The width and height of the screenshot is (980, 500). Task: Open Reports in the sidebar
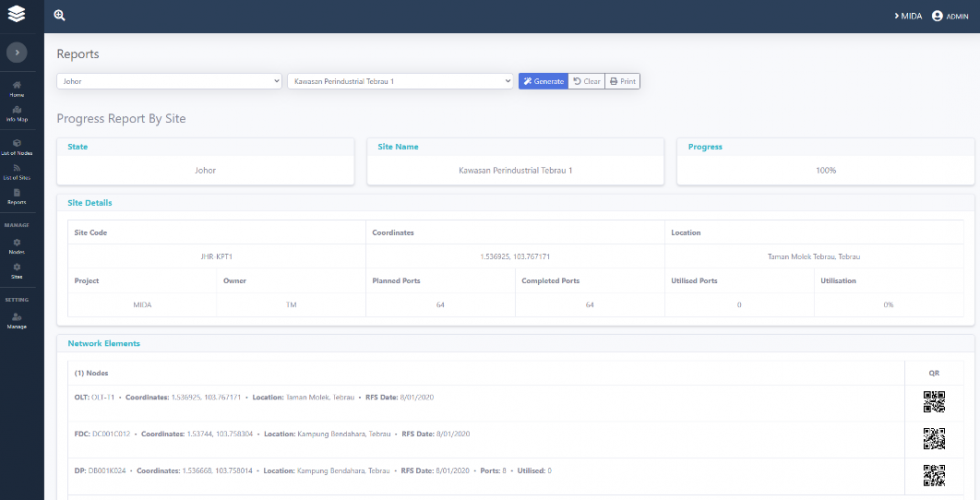17,196
